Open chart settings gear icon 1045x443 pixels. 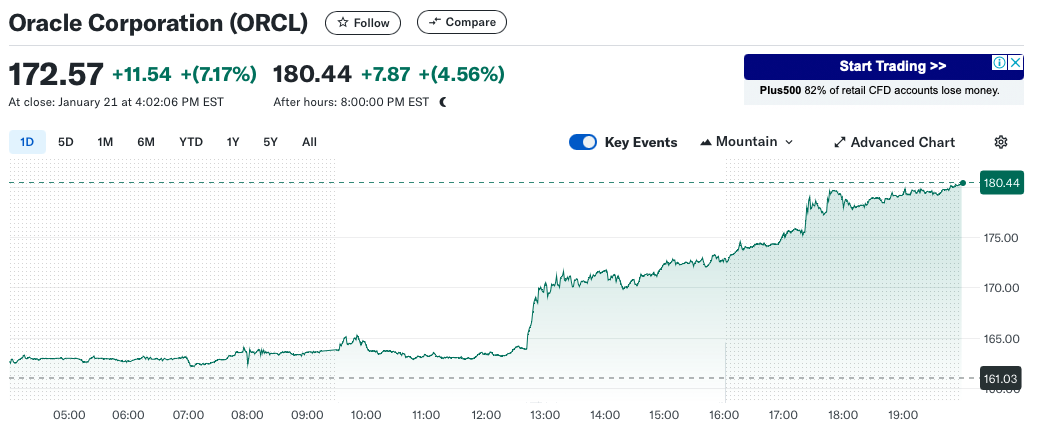coord(1000,142)
